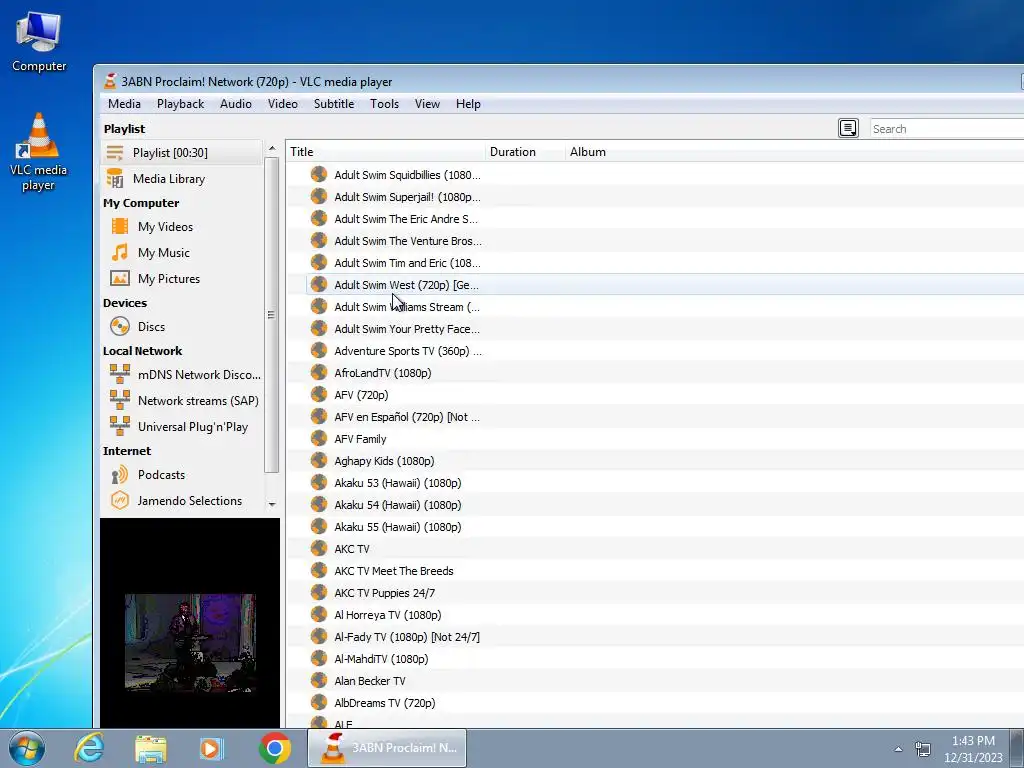
Task: Select Adult Swim West (720p) entry
Action: point(406,285)
